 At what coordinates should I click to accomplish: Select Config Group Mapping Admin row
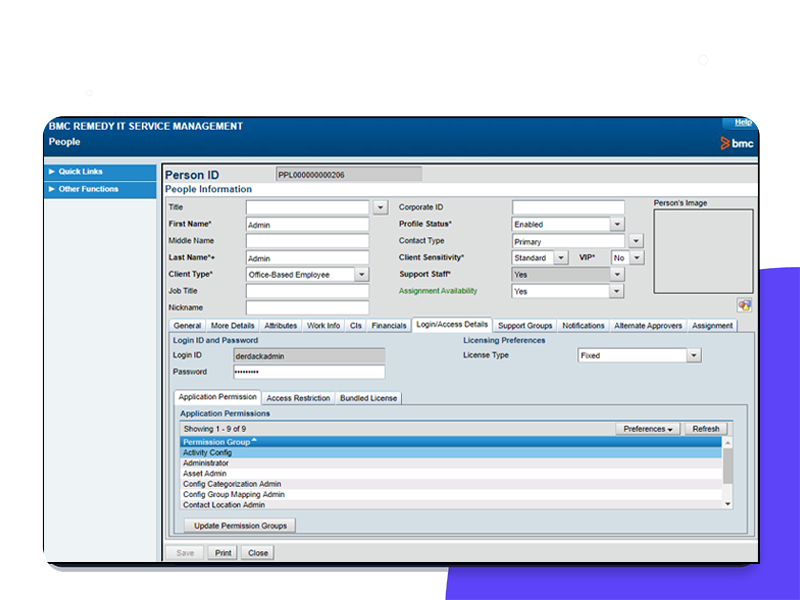pyautogui.click(x=451, y=494)
